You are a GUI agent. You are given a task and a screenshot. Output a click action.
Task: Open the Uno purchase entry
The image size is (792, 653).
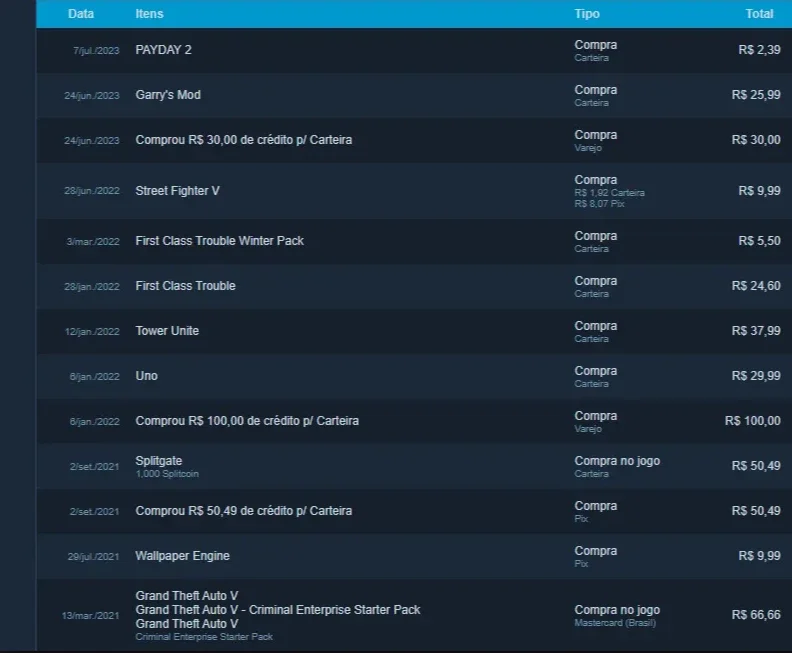[x=414, y=376]
